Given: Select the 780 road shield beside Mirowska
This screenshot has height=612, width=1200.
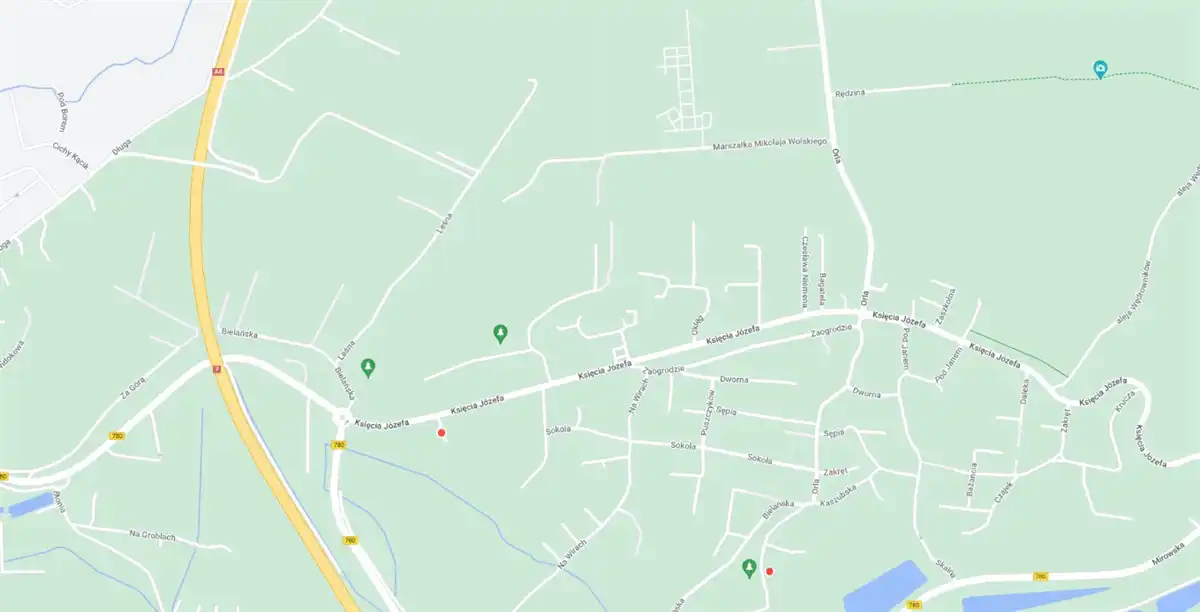Looking at the screenshot, I should [1040, 576].
